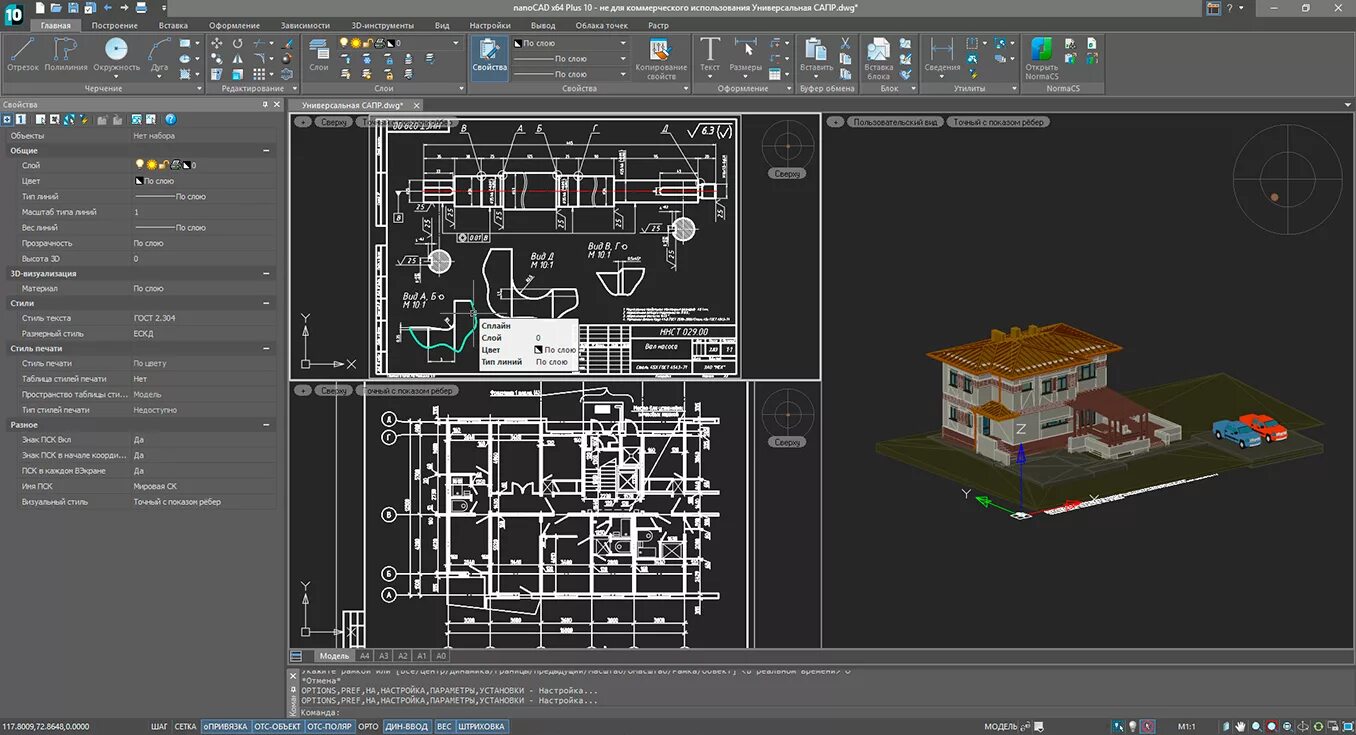
Task: Open the color По слою dropdown in ribbon
Action: pos(623,43)
